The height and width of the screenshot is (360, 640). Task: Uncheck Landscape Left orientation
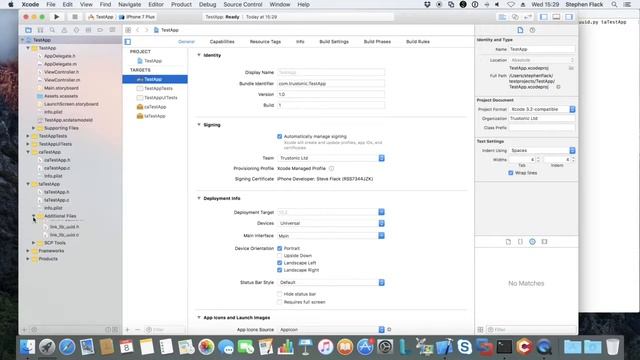click(x=280, y=263)
